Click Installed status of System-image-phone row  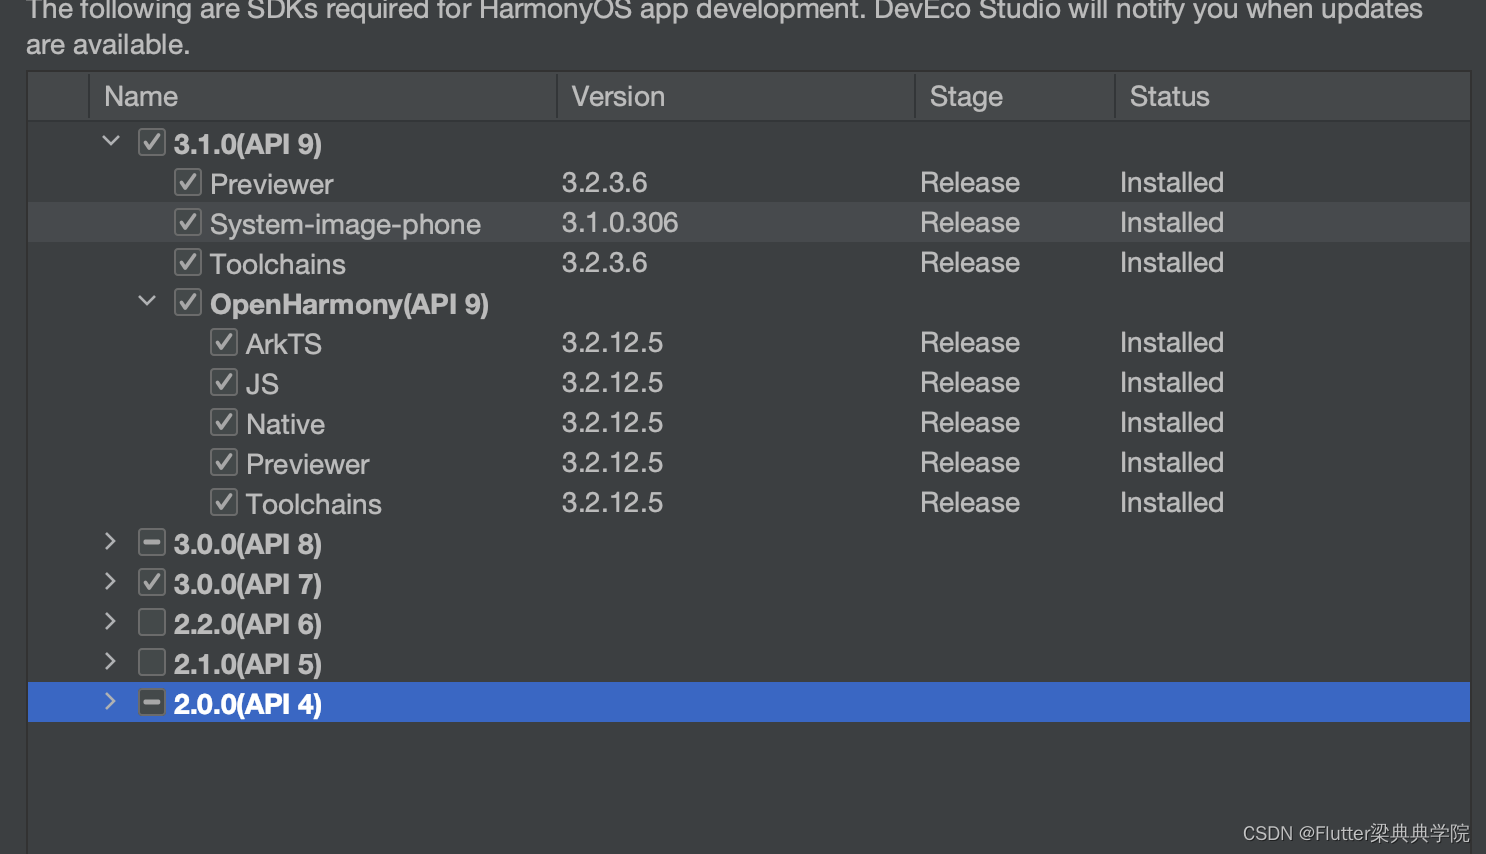(1172, 222)
